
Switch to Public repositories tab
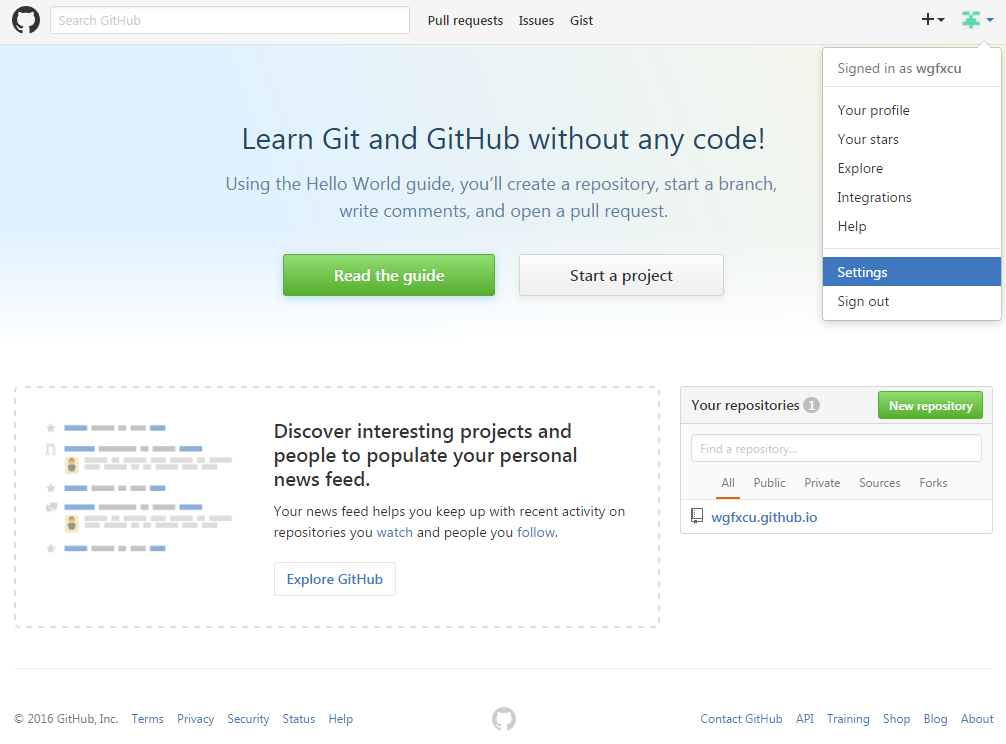tap(769, 483)
